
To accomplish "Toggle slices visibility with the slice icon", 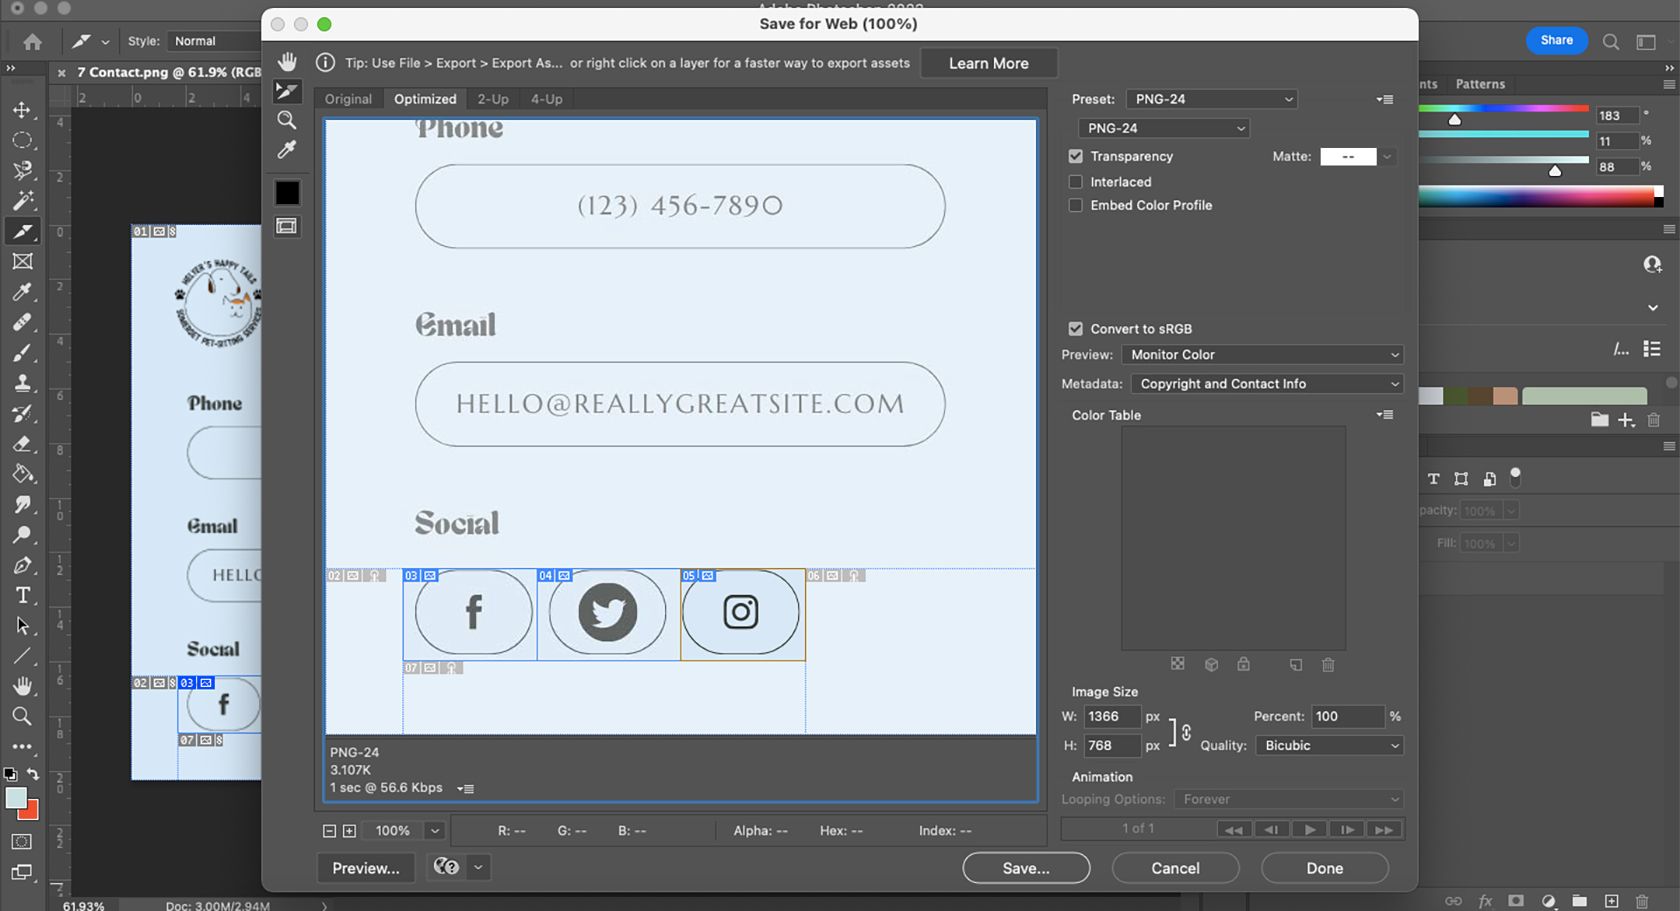I will pyautogui.click(x=287, y=226).
